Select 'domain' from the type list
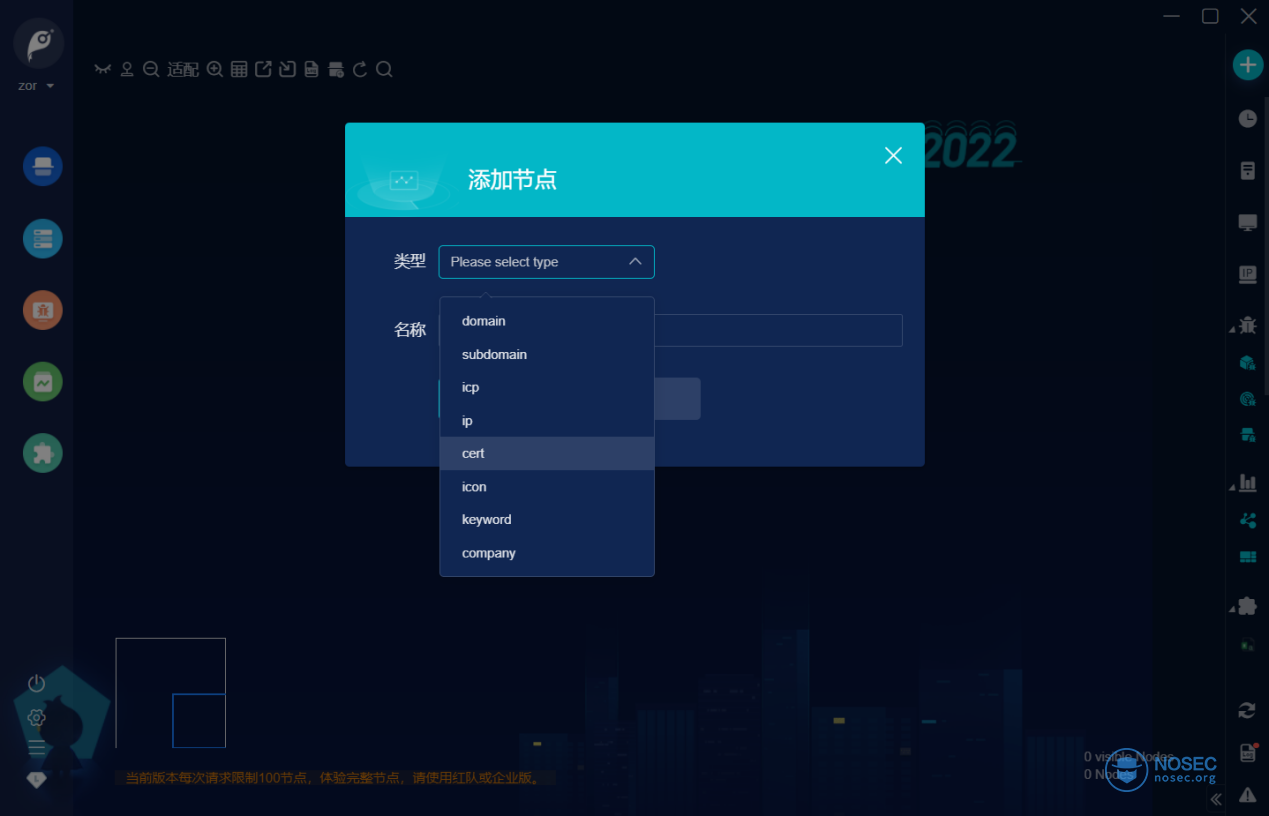Image resolution: width=1269 pixels, height=816 pixels. tap(547, 321)
